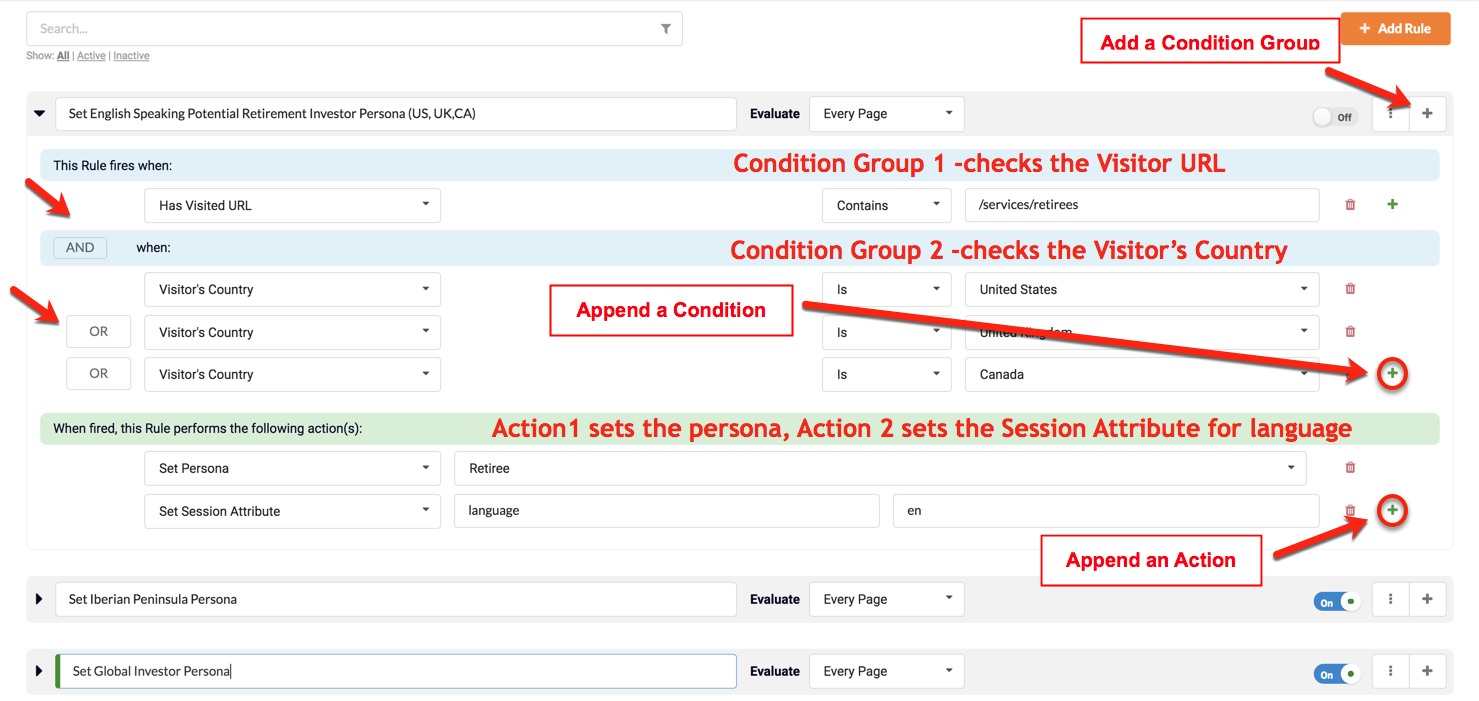Show only Inactive rules

(x=131, y=56)
